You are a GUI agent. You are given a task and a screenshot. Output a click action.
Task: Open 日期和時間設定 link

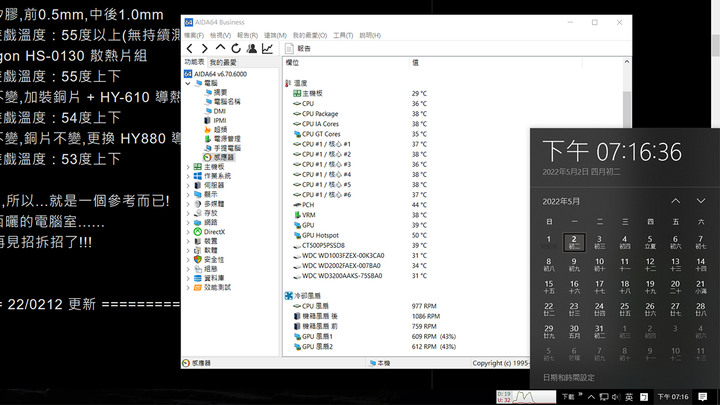click(x=568, y=377)
